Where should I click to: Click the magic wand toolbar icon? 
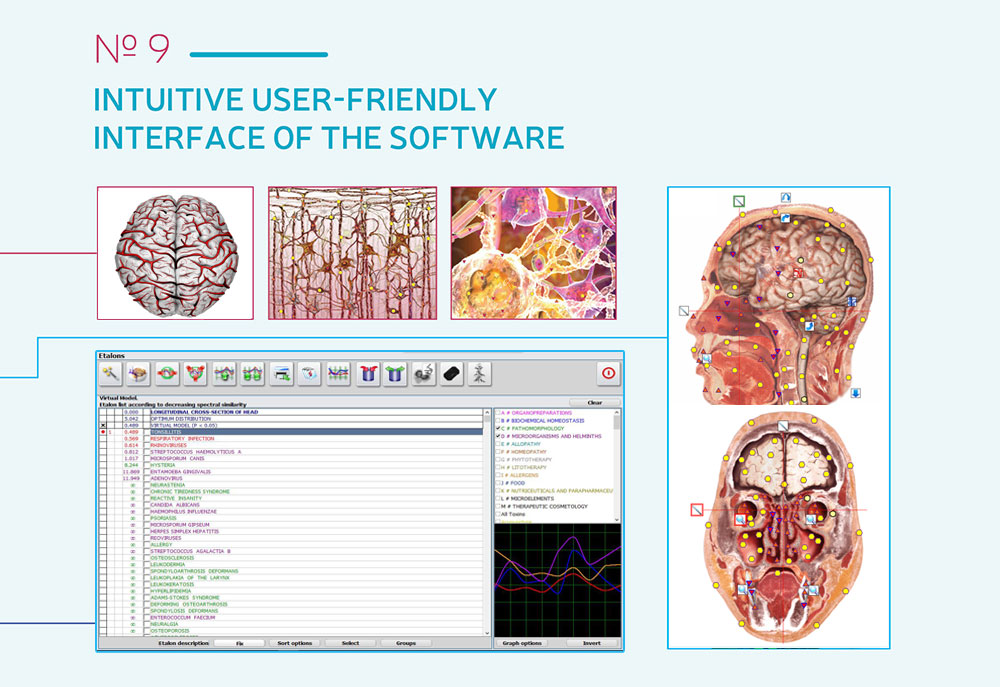click(x=111, y=374)
